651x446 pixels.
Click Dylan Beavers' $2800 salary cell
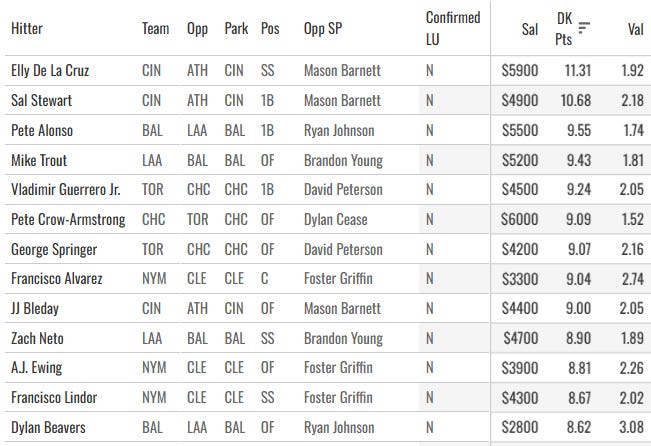pos(520,427)
